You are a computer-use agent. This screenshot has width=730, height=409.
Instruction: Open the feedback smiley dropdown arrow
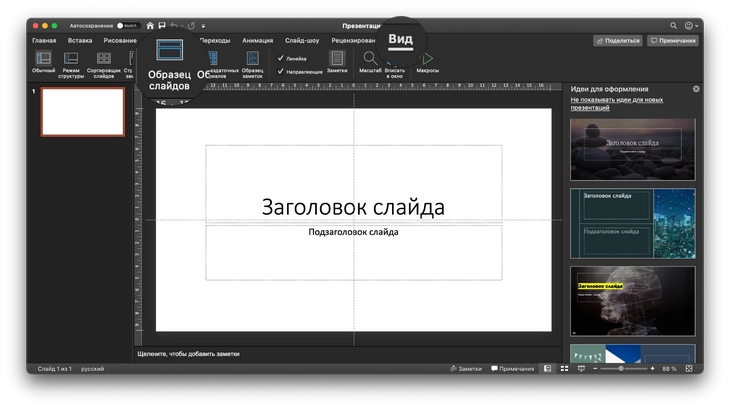[697, 26]
